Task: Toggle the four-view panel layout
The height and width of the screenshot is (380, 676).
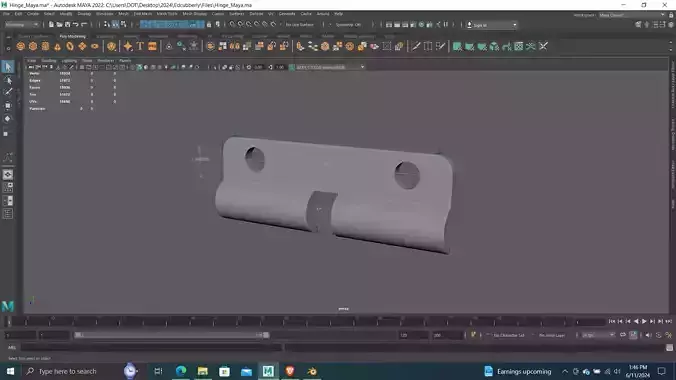Action: click(8, 188)
